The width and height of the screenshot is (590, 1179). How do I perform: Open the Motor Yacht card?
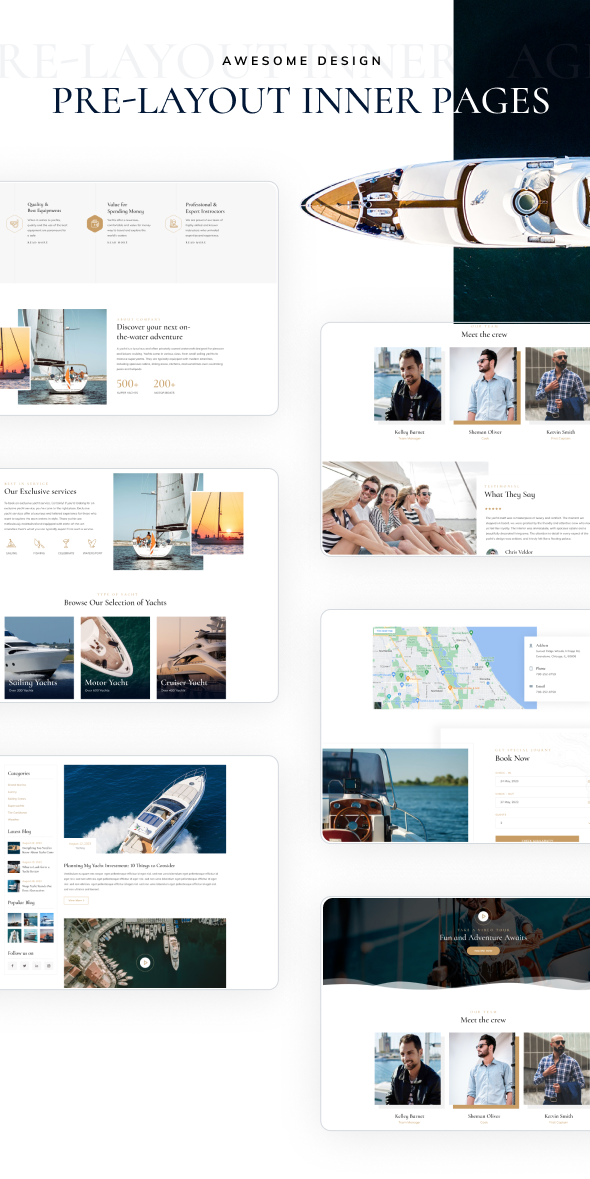pos(115,658)
